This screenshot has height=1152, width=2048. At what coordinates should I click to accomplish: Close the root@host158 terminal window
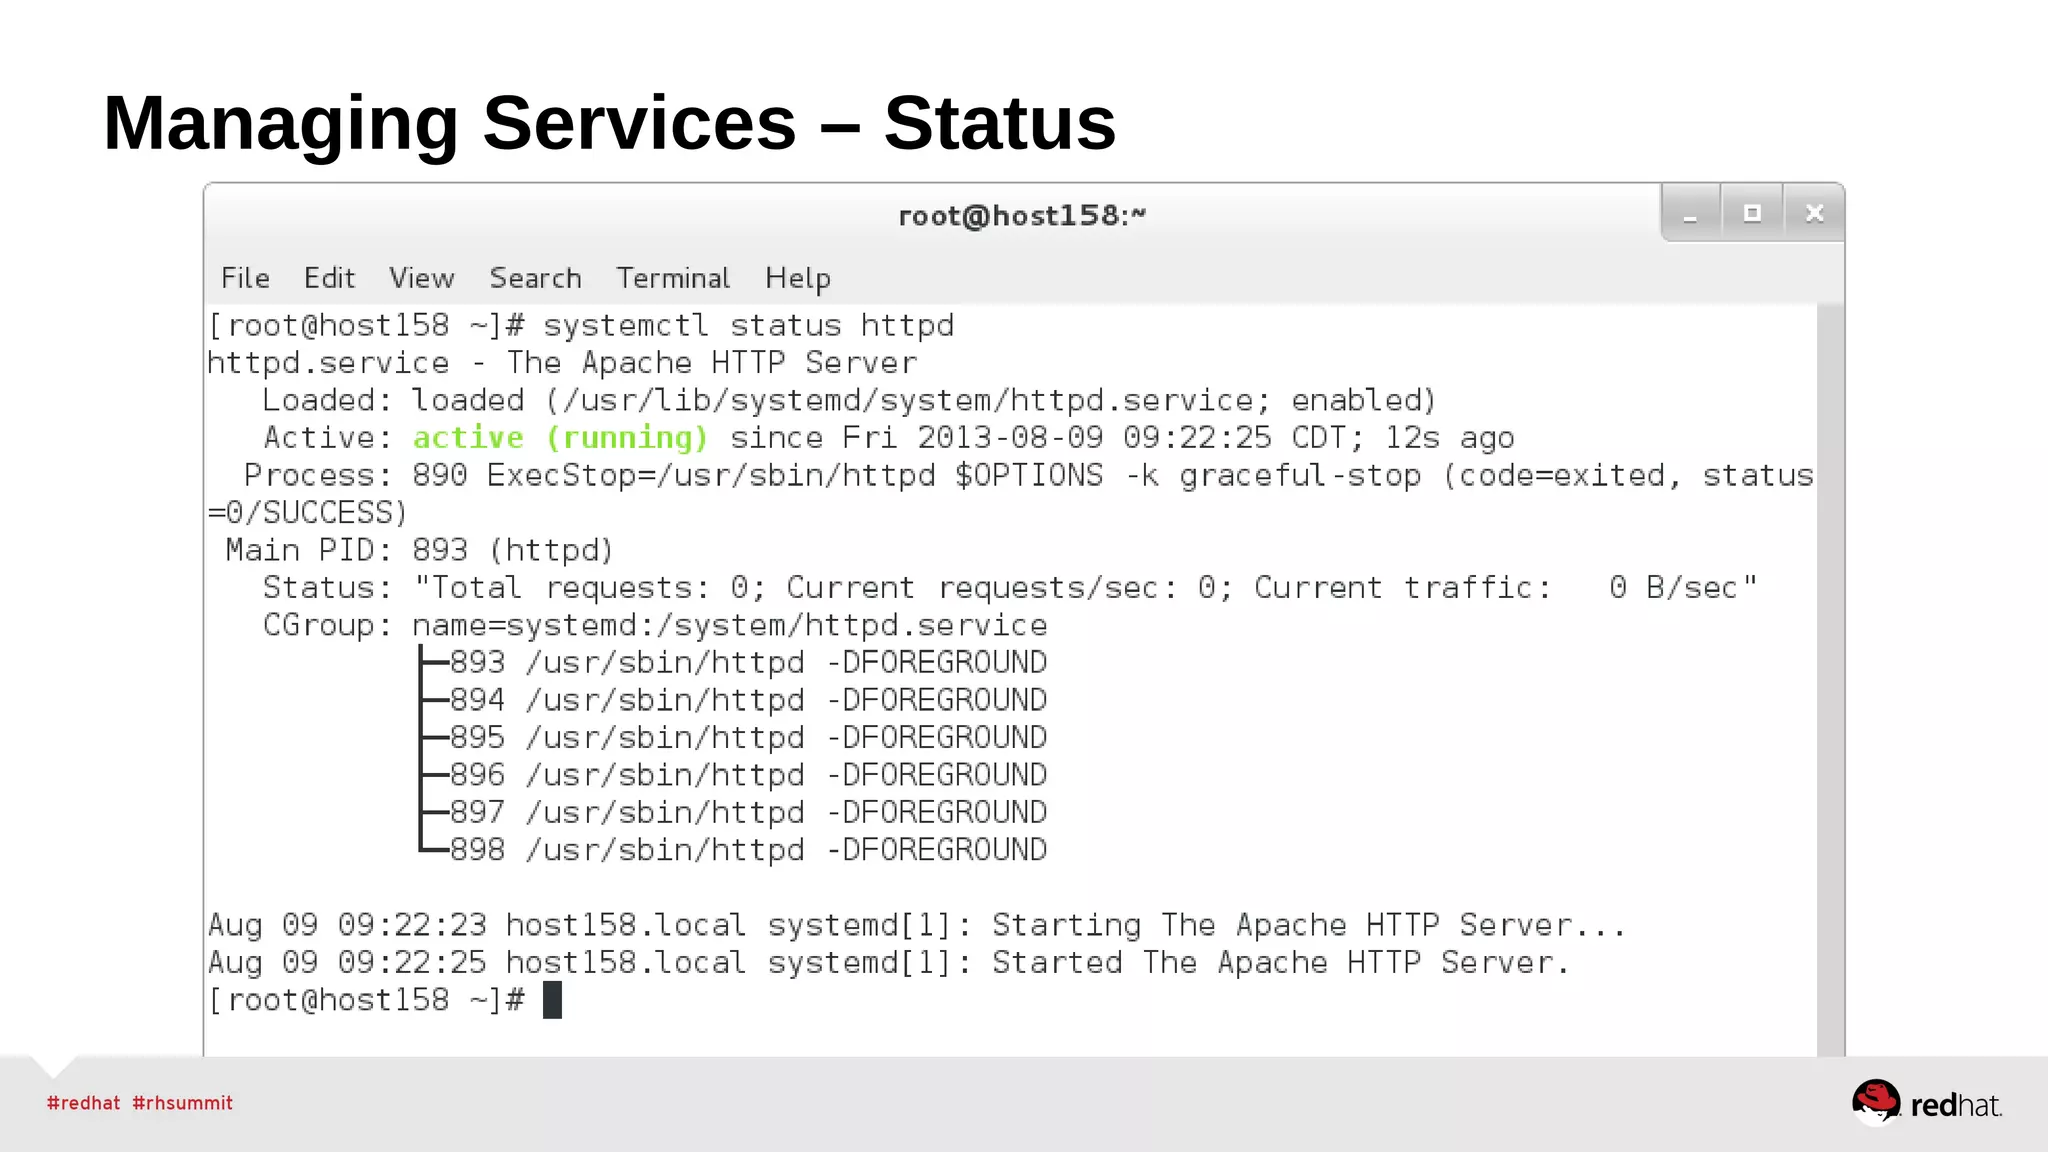1814,213
